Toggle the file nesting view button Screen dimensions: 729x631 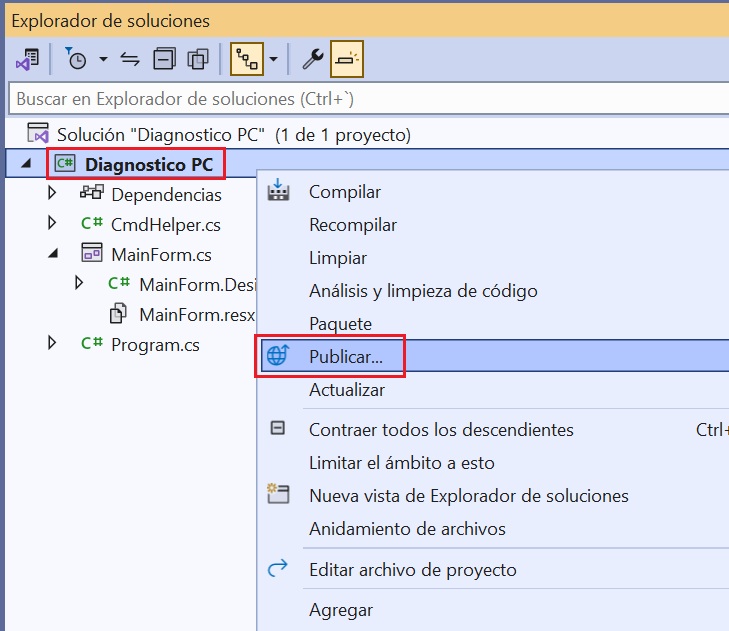(x=247, y=60)
